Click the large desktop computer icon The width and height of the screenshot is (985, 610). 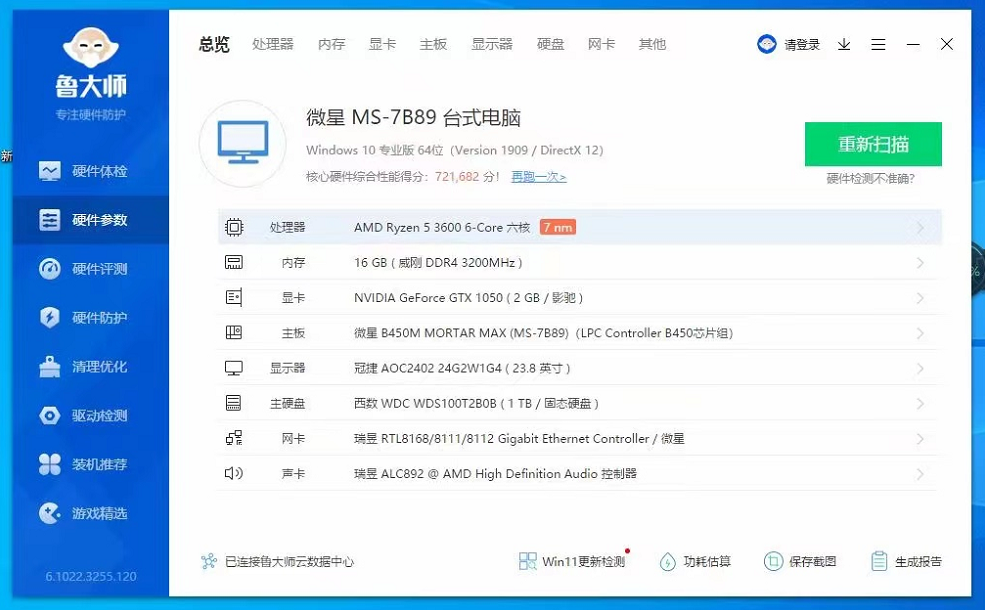click(x=242, y=143)
